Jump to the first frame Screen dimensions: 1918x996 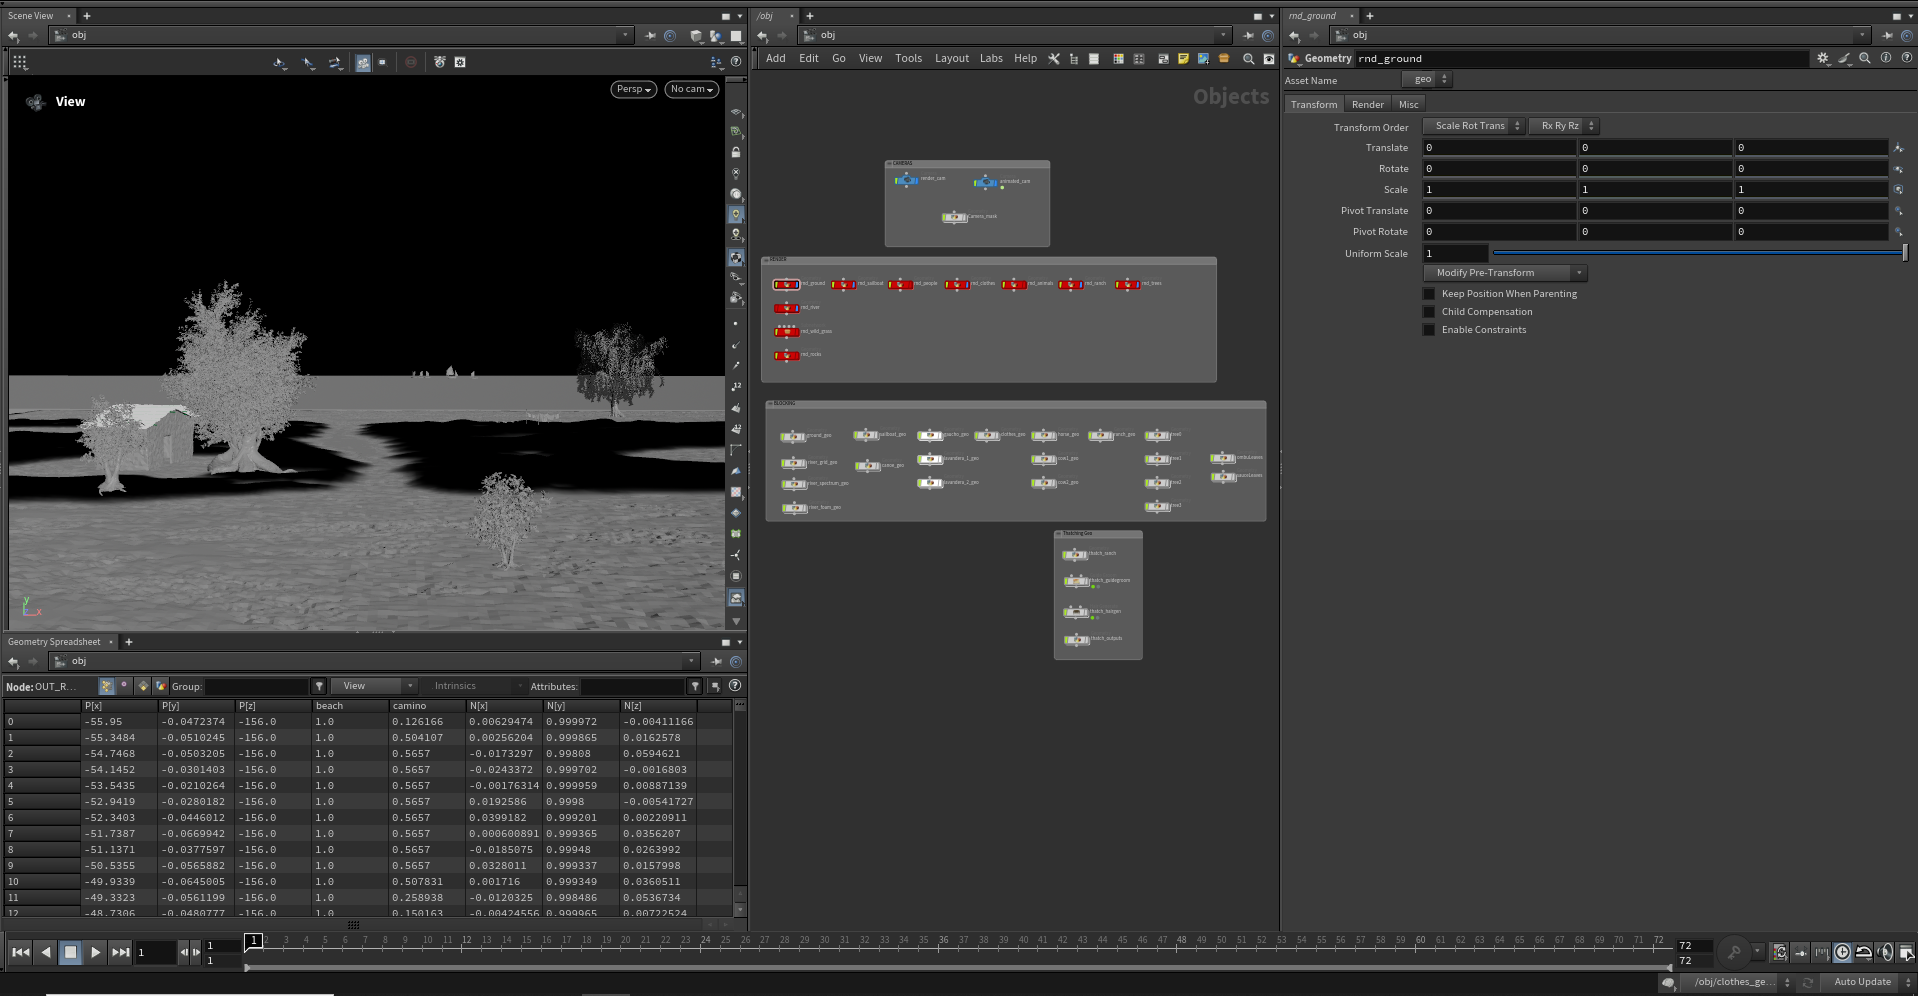tap(20, 953)
